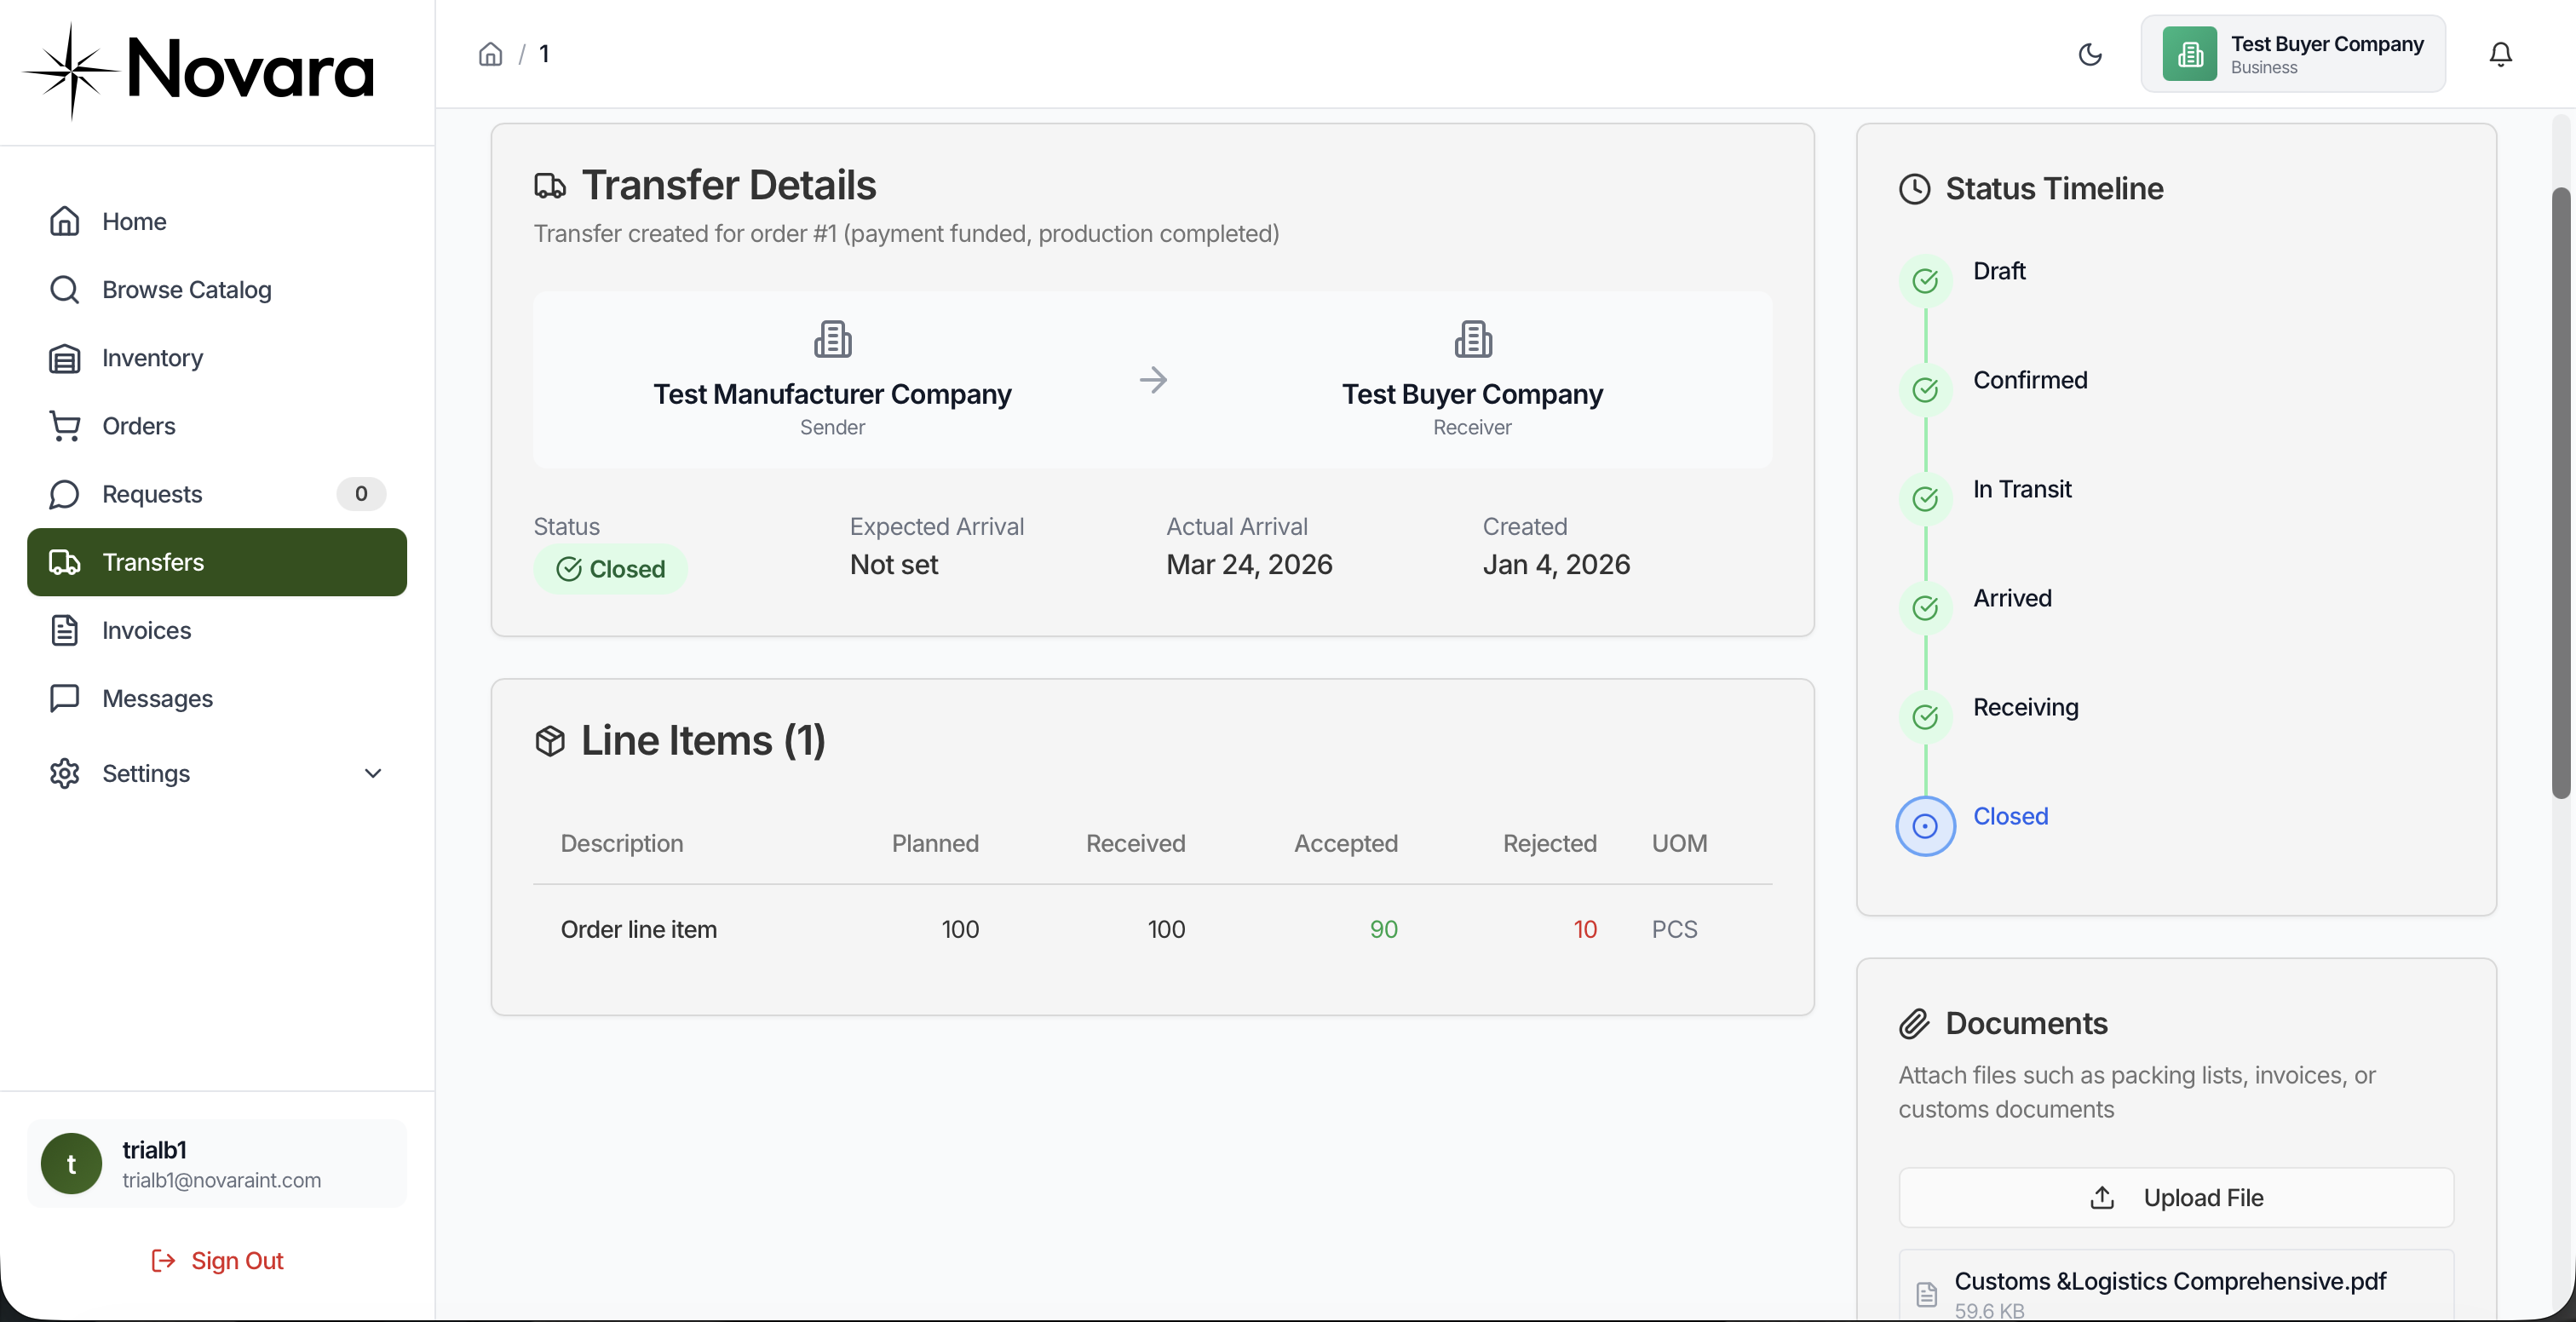Click the Transfer Details truck icon
Image resolution: width=2576 pixels, height=1322 pixels.
(550, 186)
